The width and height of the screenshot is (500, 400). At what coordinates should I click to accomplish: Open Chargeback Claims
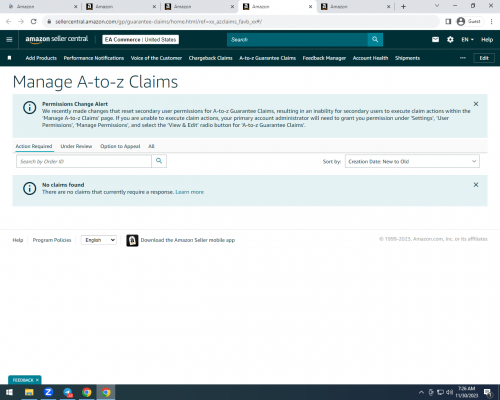point(210,58)
